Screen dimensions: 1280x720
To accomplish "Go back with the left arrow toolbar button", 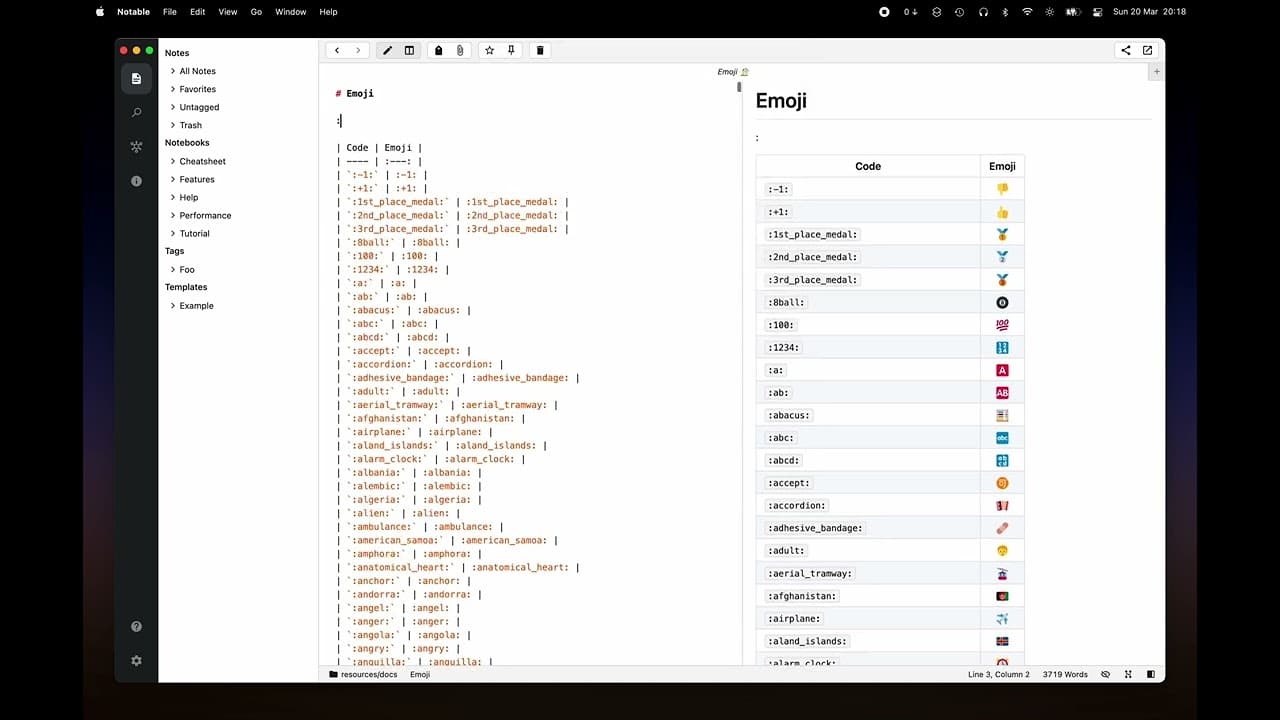I will coord(337,50).
